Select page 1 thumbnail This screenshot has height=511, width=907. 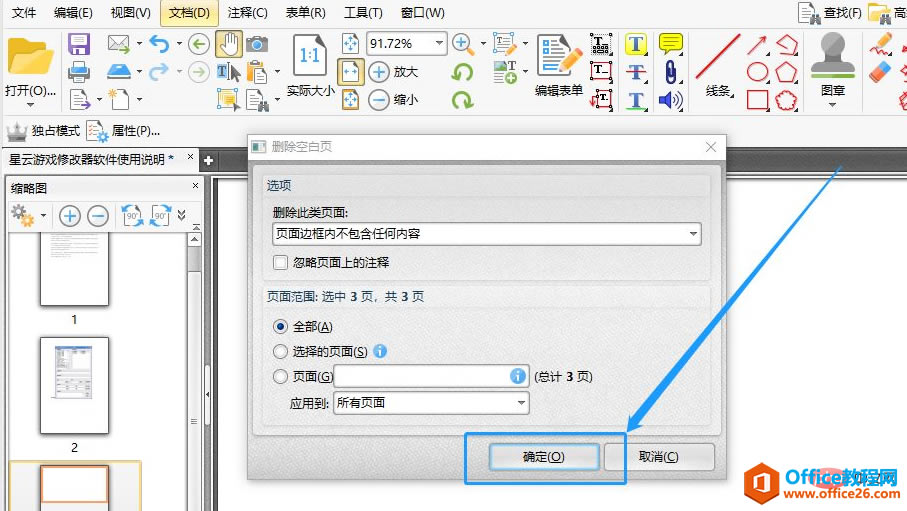(74, 269)
